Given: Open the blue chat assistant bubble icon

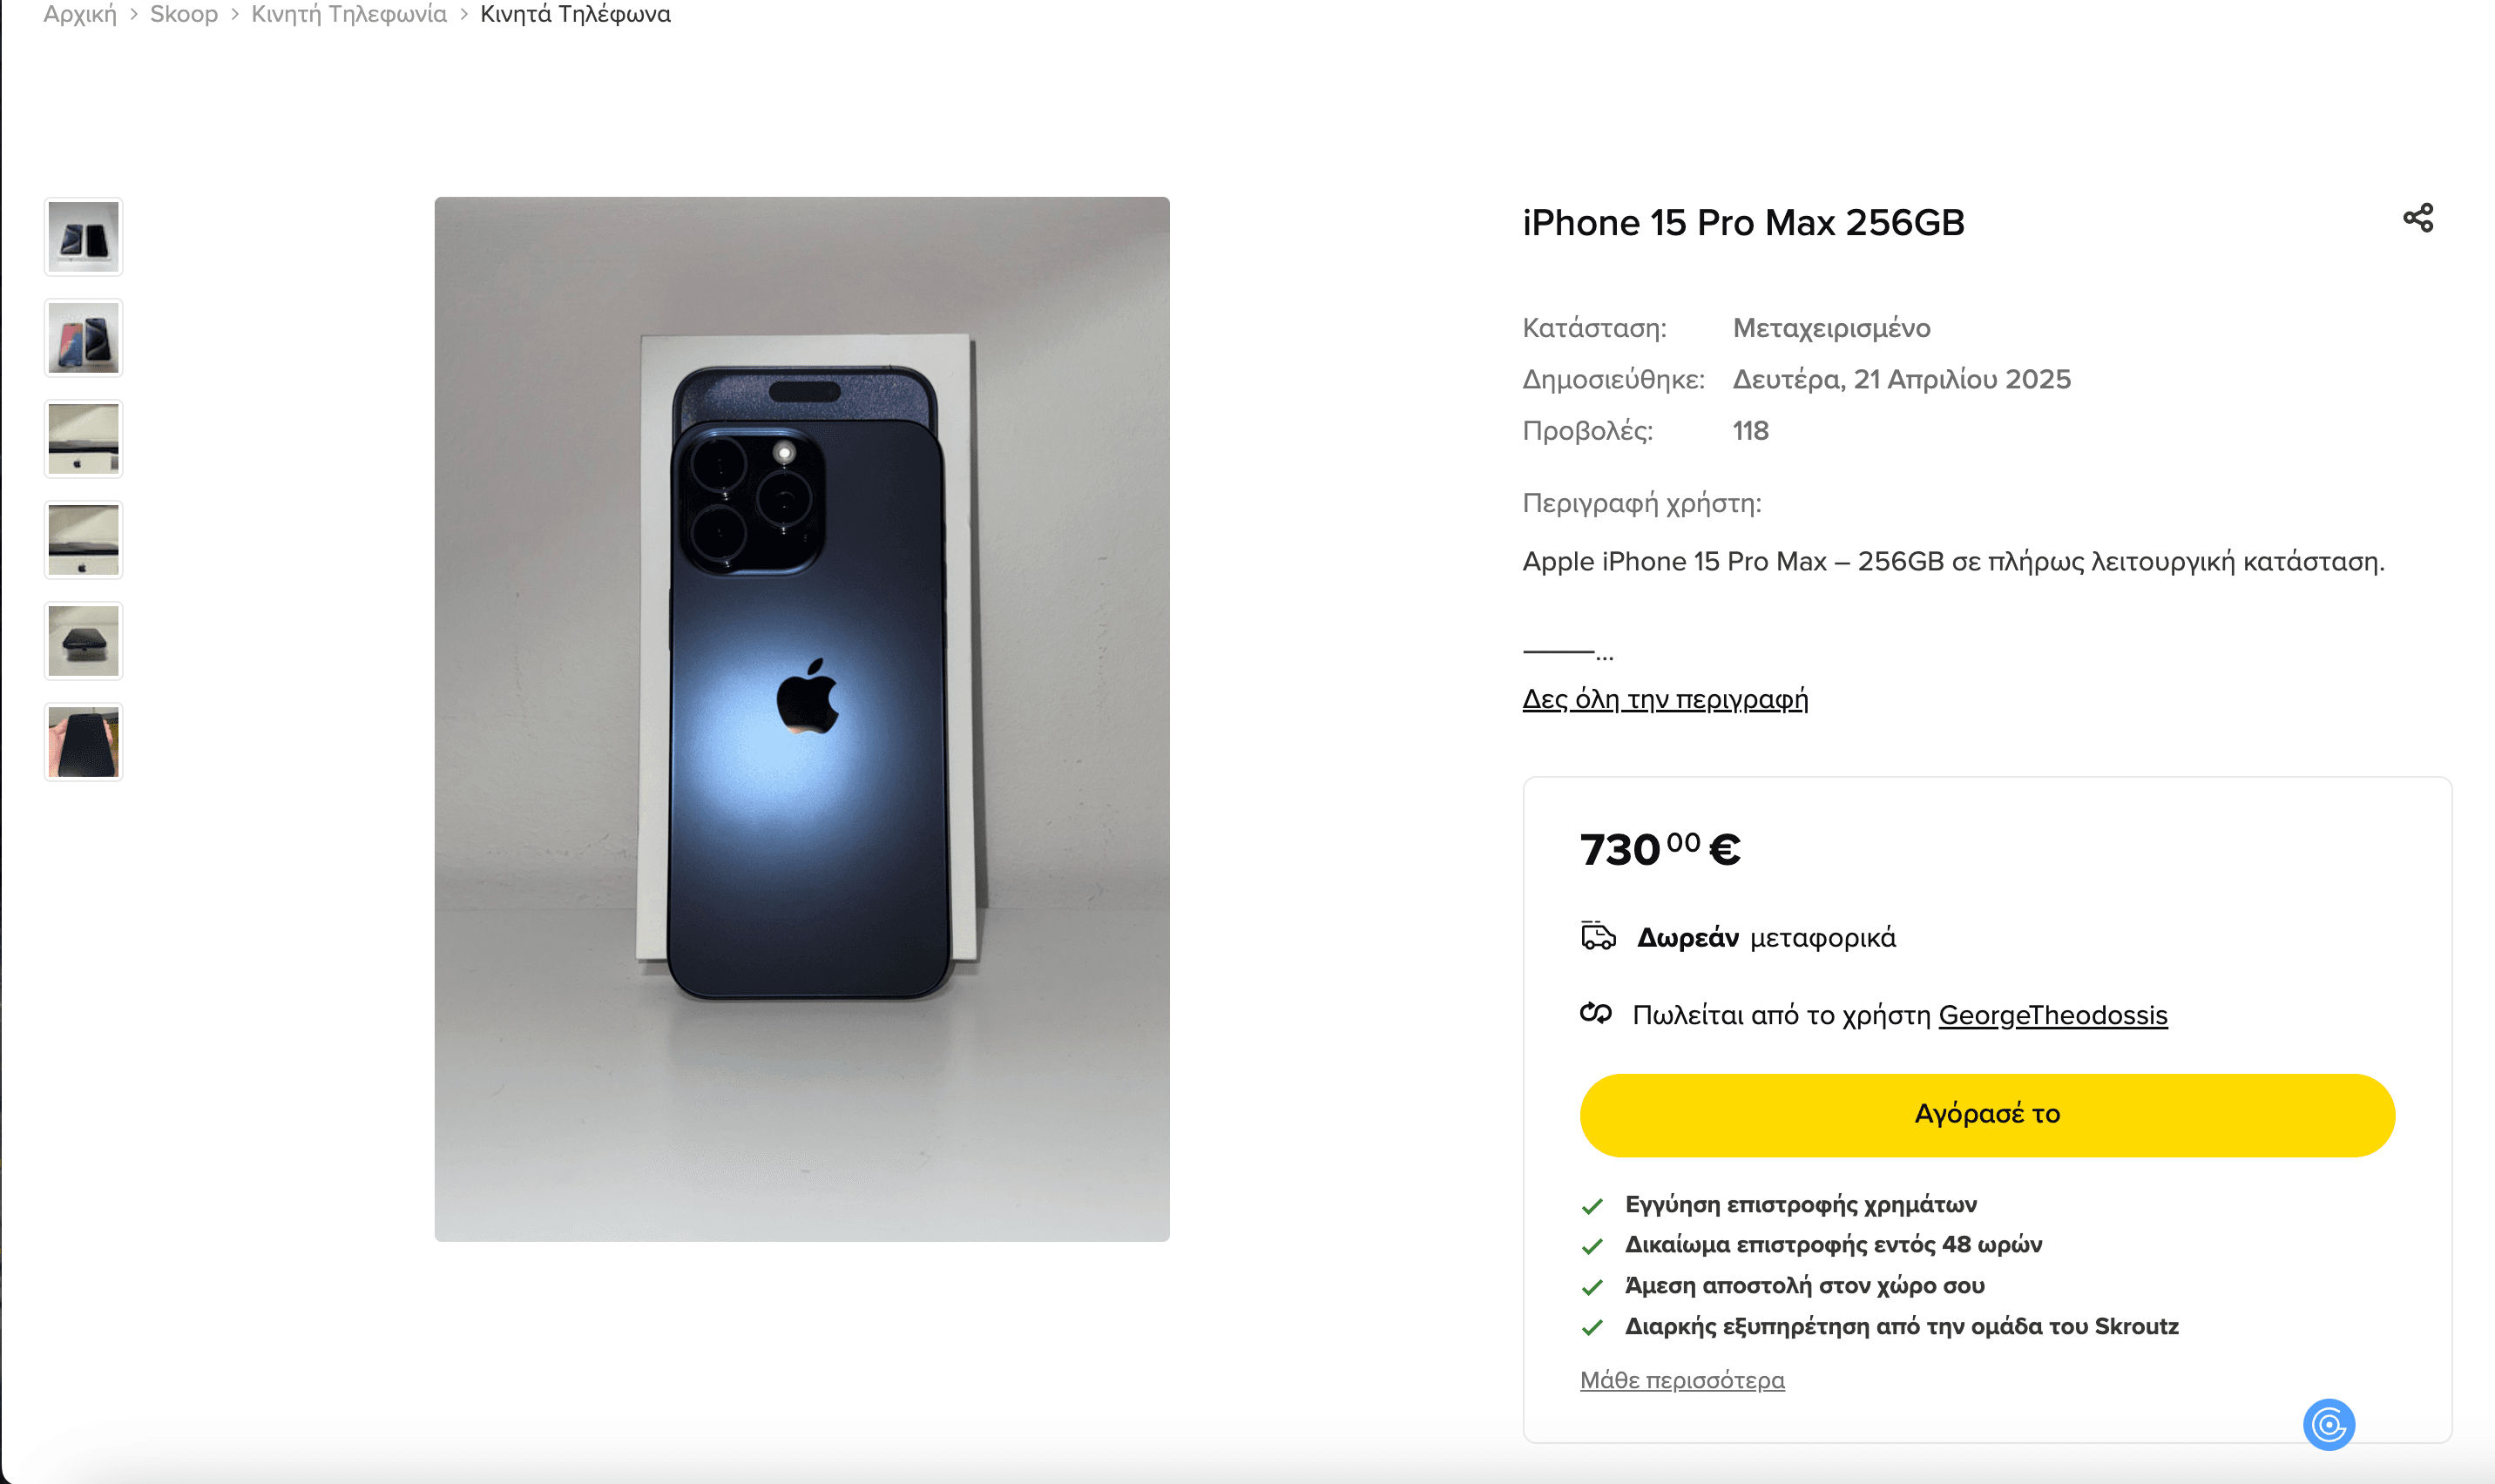Looking at the screenshot, I should [x=2328, y=1424].
